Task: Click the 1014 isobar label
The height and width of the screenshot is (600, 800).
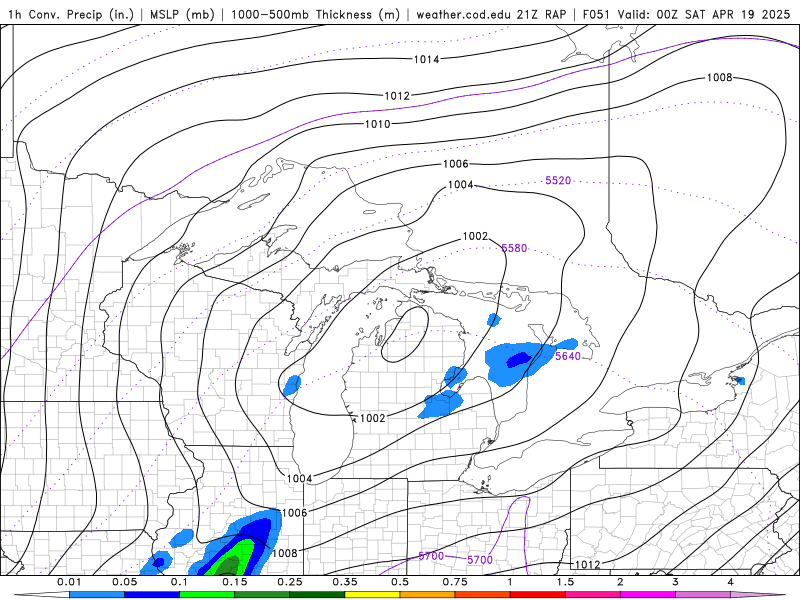Action: (426, 60)
